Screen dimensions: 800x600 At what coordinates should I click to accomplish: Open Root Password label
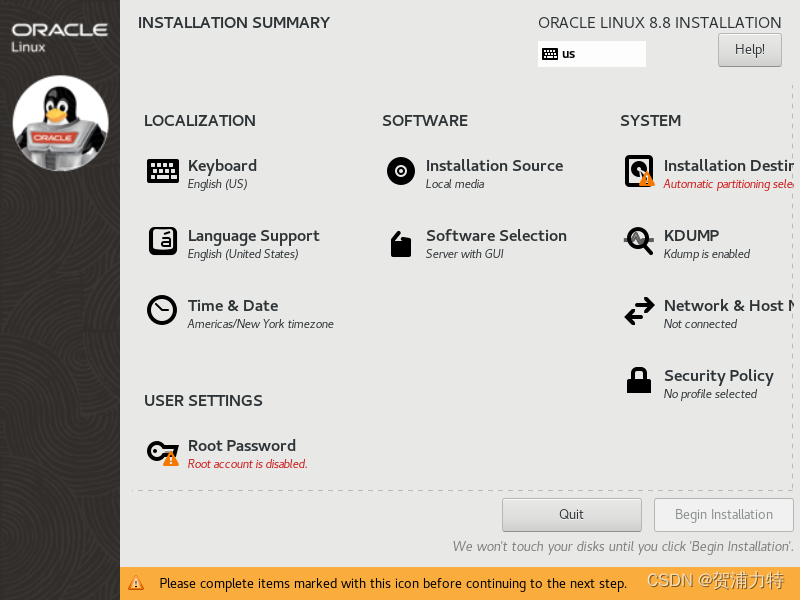coord(242,445)
